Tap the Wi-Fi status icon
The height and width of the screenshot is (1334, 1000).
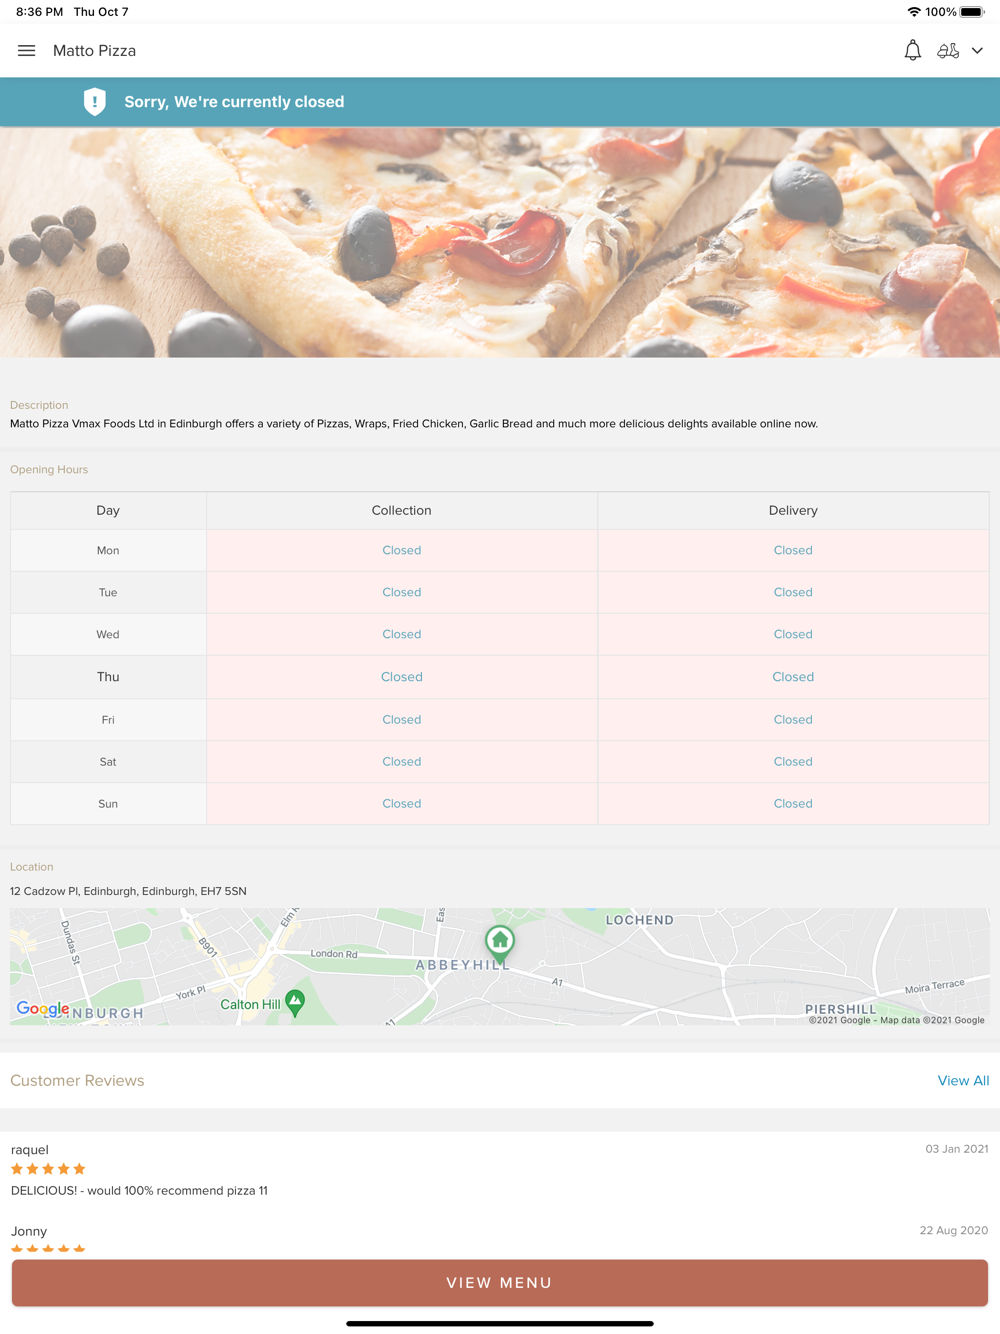(914, 12)
